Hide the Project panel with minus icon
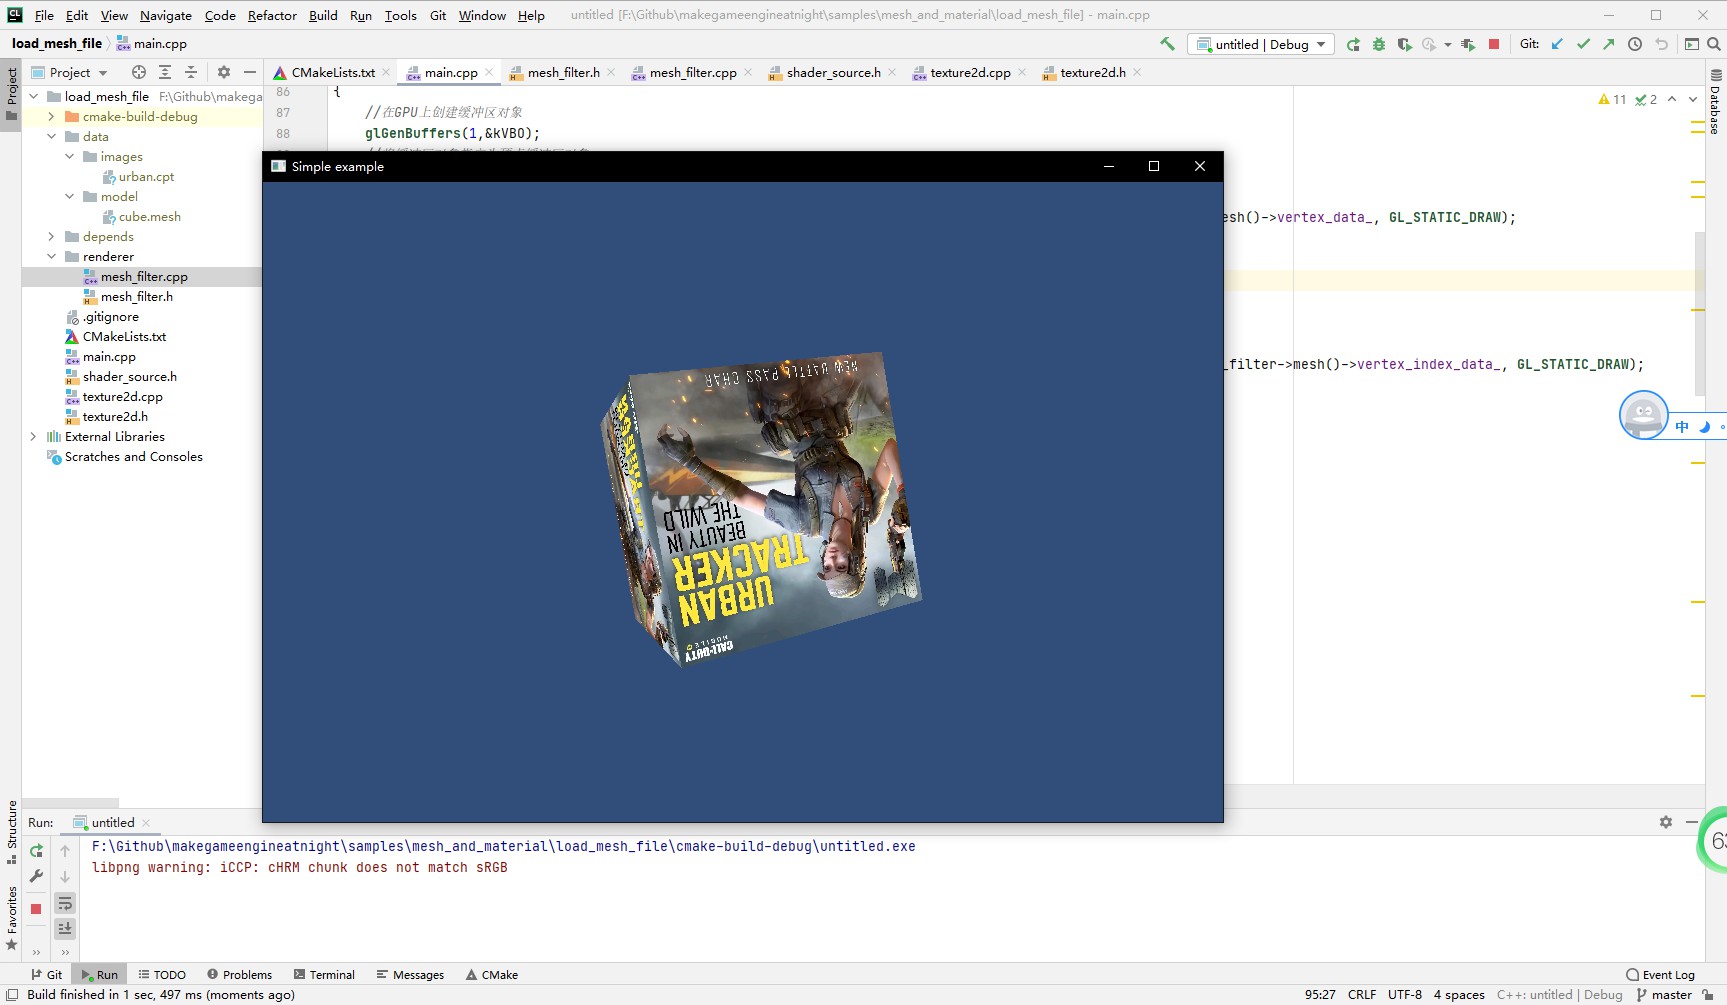The width and height of the screenshot is (1727, 1005). point(250,72)
